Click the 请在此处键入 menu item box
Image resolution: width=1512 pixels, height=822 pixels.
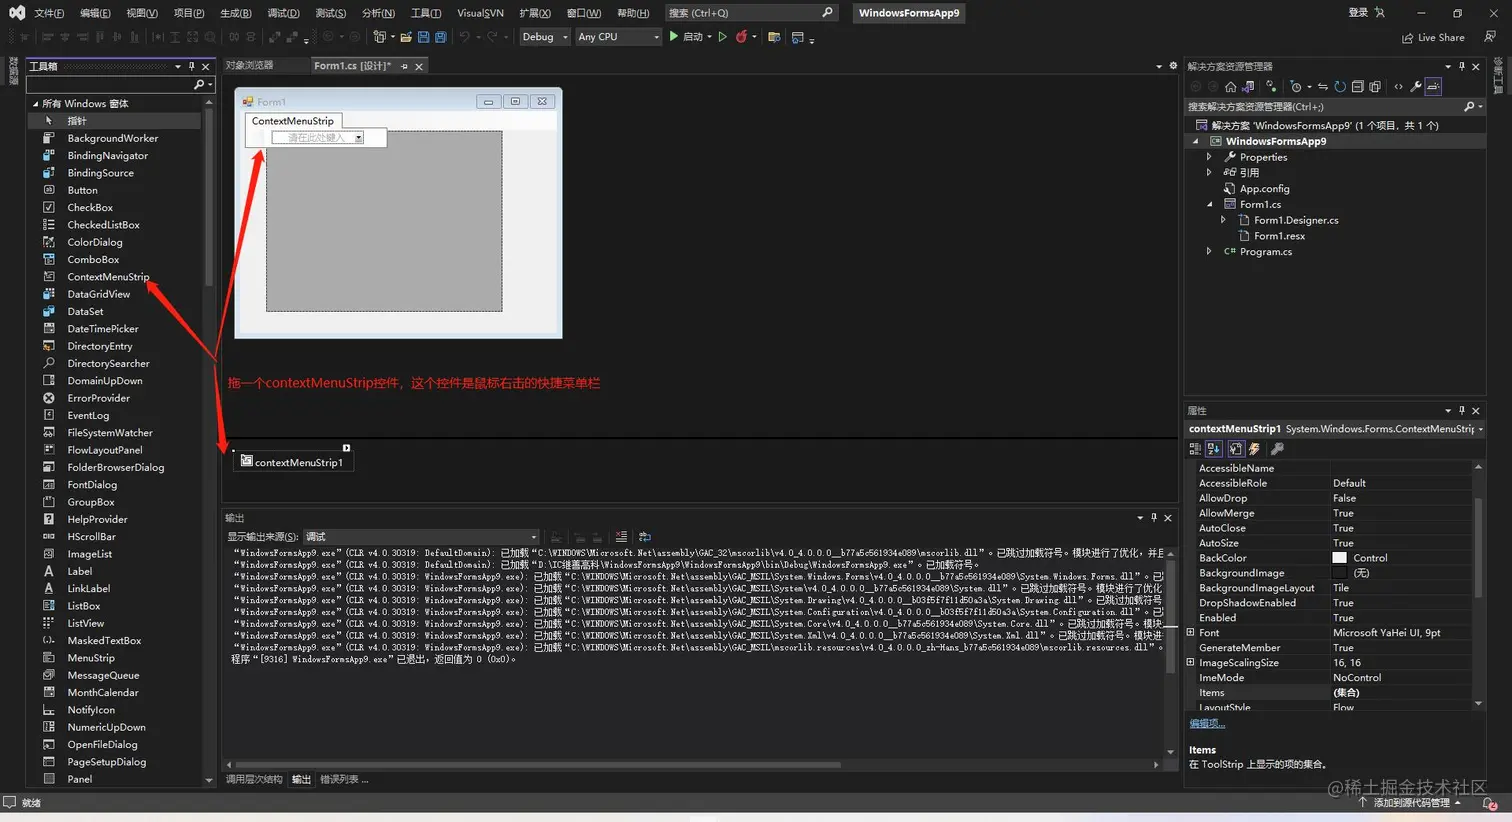[x=316, y=138]
